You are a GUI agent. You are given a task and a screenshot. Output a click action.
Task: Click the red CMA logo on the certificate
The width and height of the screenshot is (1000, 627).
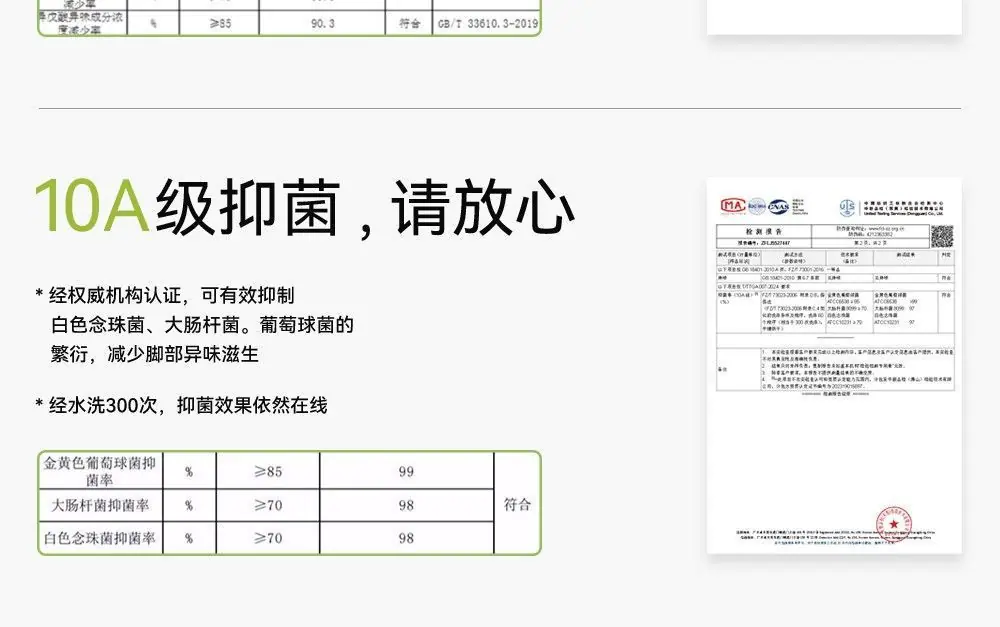click(733, 205)
